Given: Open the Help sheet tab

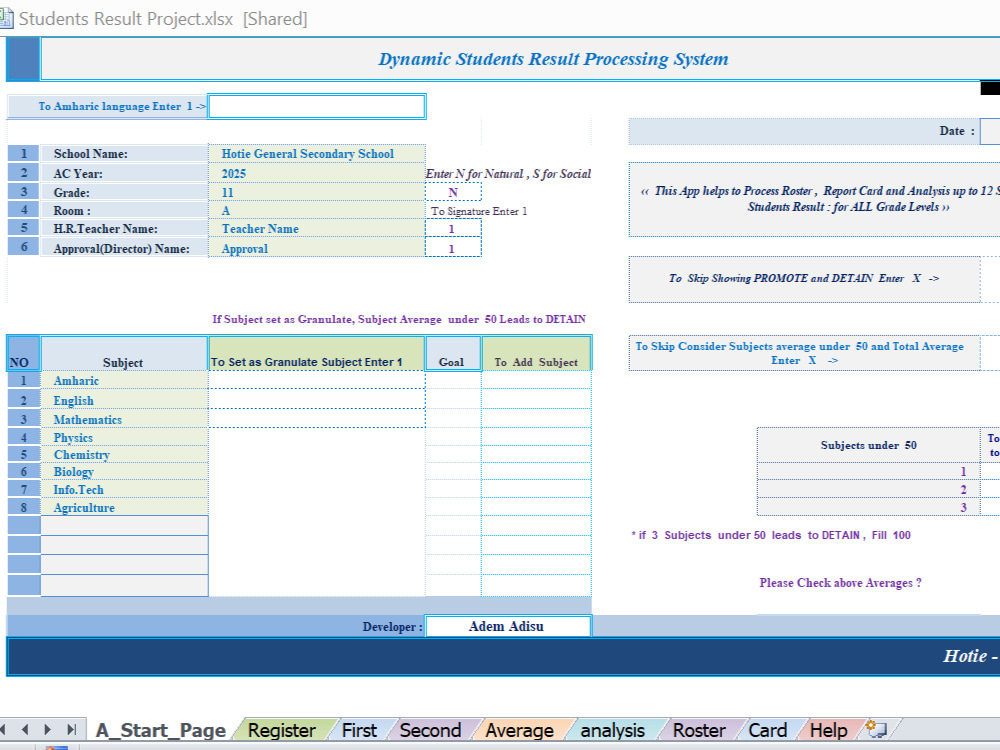Looking at the screenshot, I should click(828, 730).
